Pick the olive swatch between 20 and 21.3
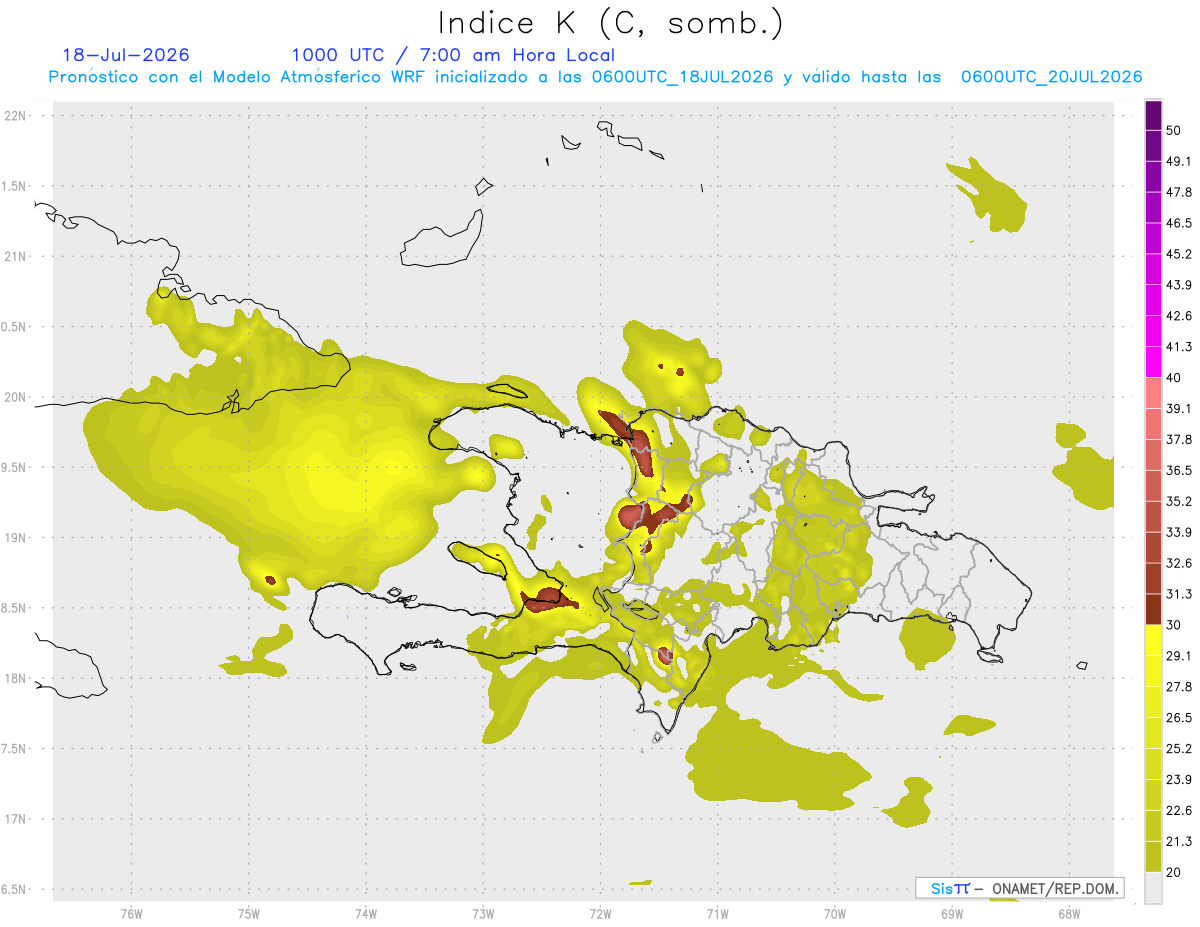1200x927 pixels. pyautogui.click(x=1153, y=857)
